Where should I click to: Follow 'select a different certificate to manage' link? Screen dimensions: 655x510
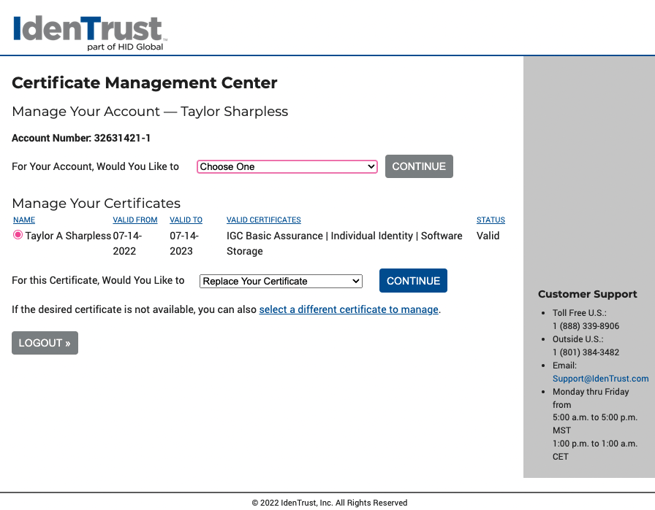pyautogui.click(x=348, y=310)
